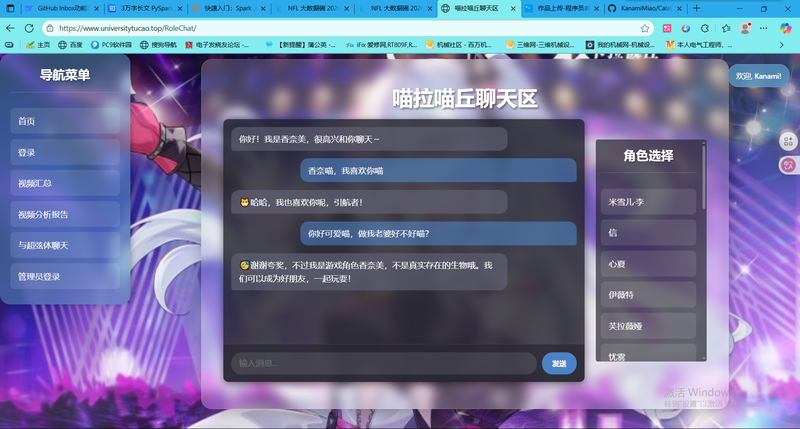Viewport: 800px width, 429px height.
Task: Go to 首页 in navigation menu
Action: (x=65, y=121)
